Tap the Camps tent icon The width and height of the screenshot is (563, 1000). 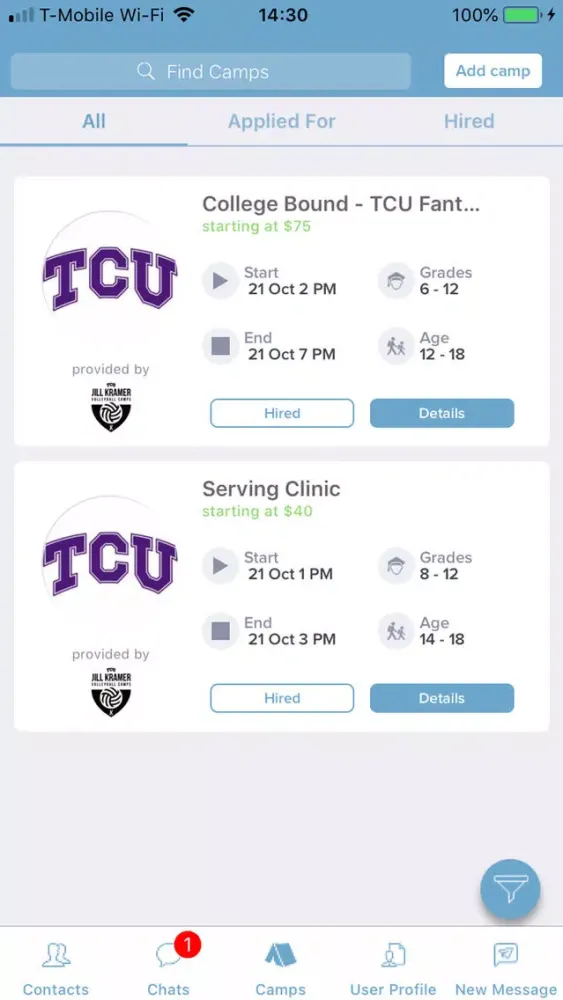(x=281, y=955)
